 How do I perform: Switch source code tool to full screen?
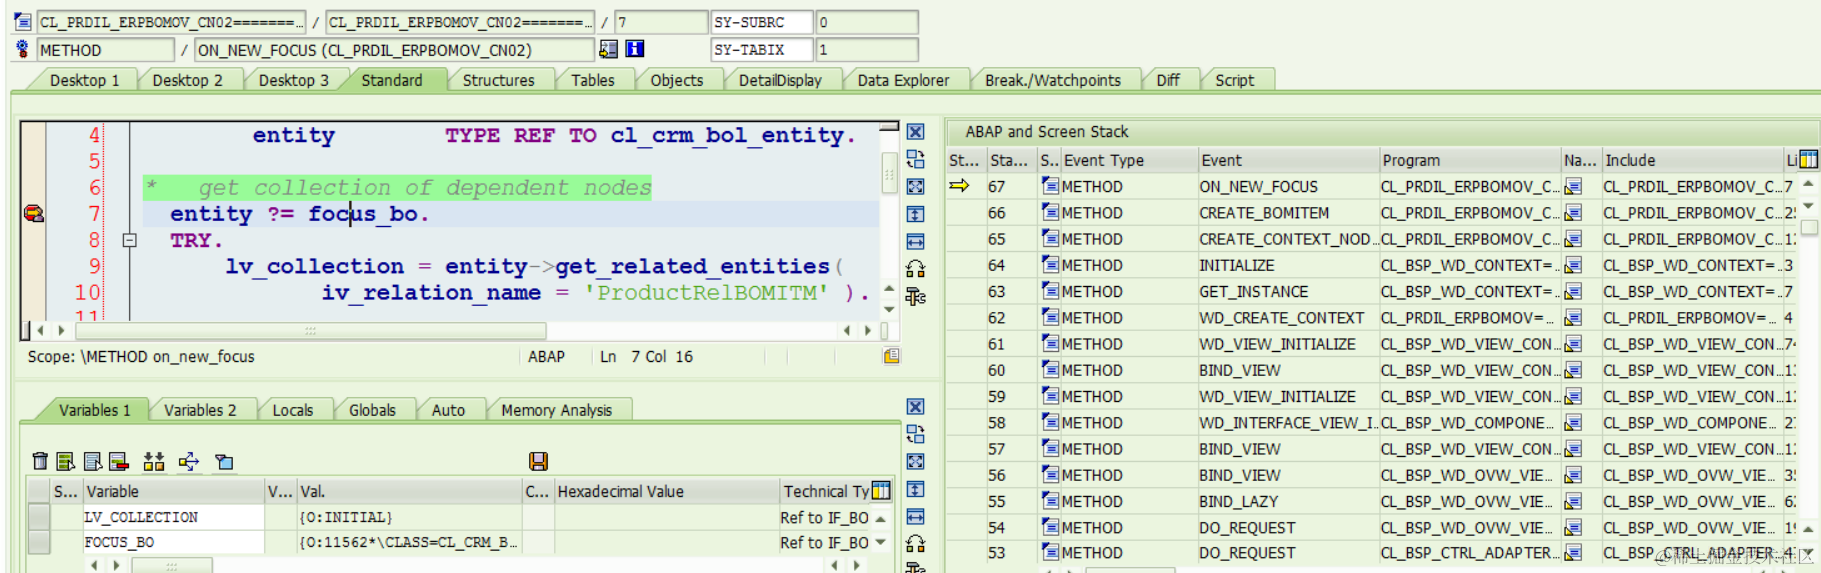[915, 186]
